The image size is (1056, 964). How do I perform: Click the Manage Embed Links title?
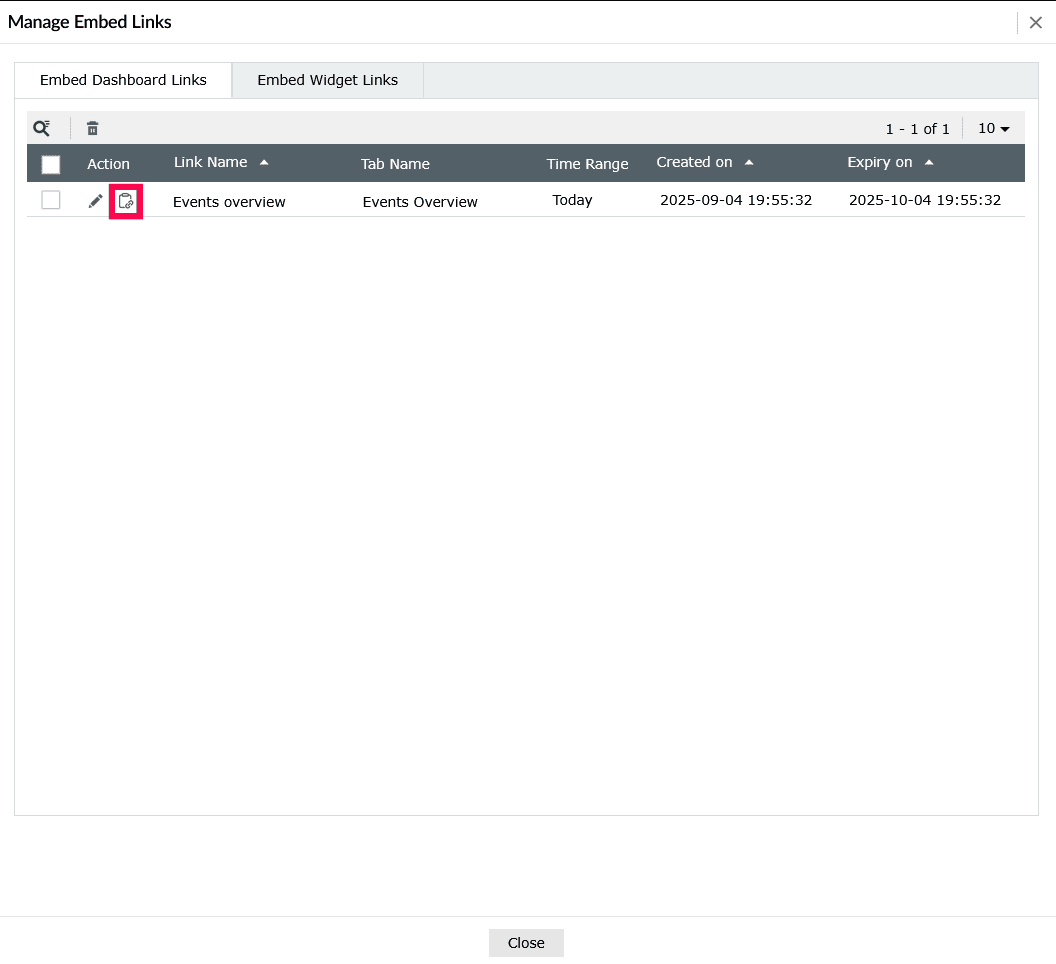click(x=90, y=22)
